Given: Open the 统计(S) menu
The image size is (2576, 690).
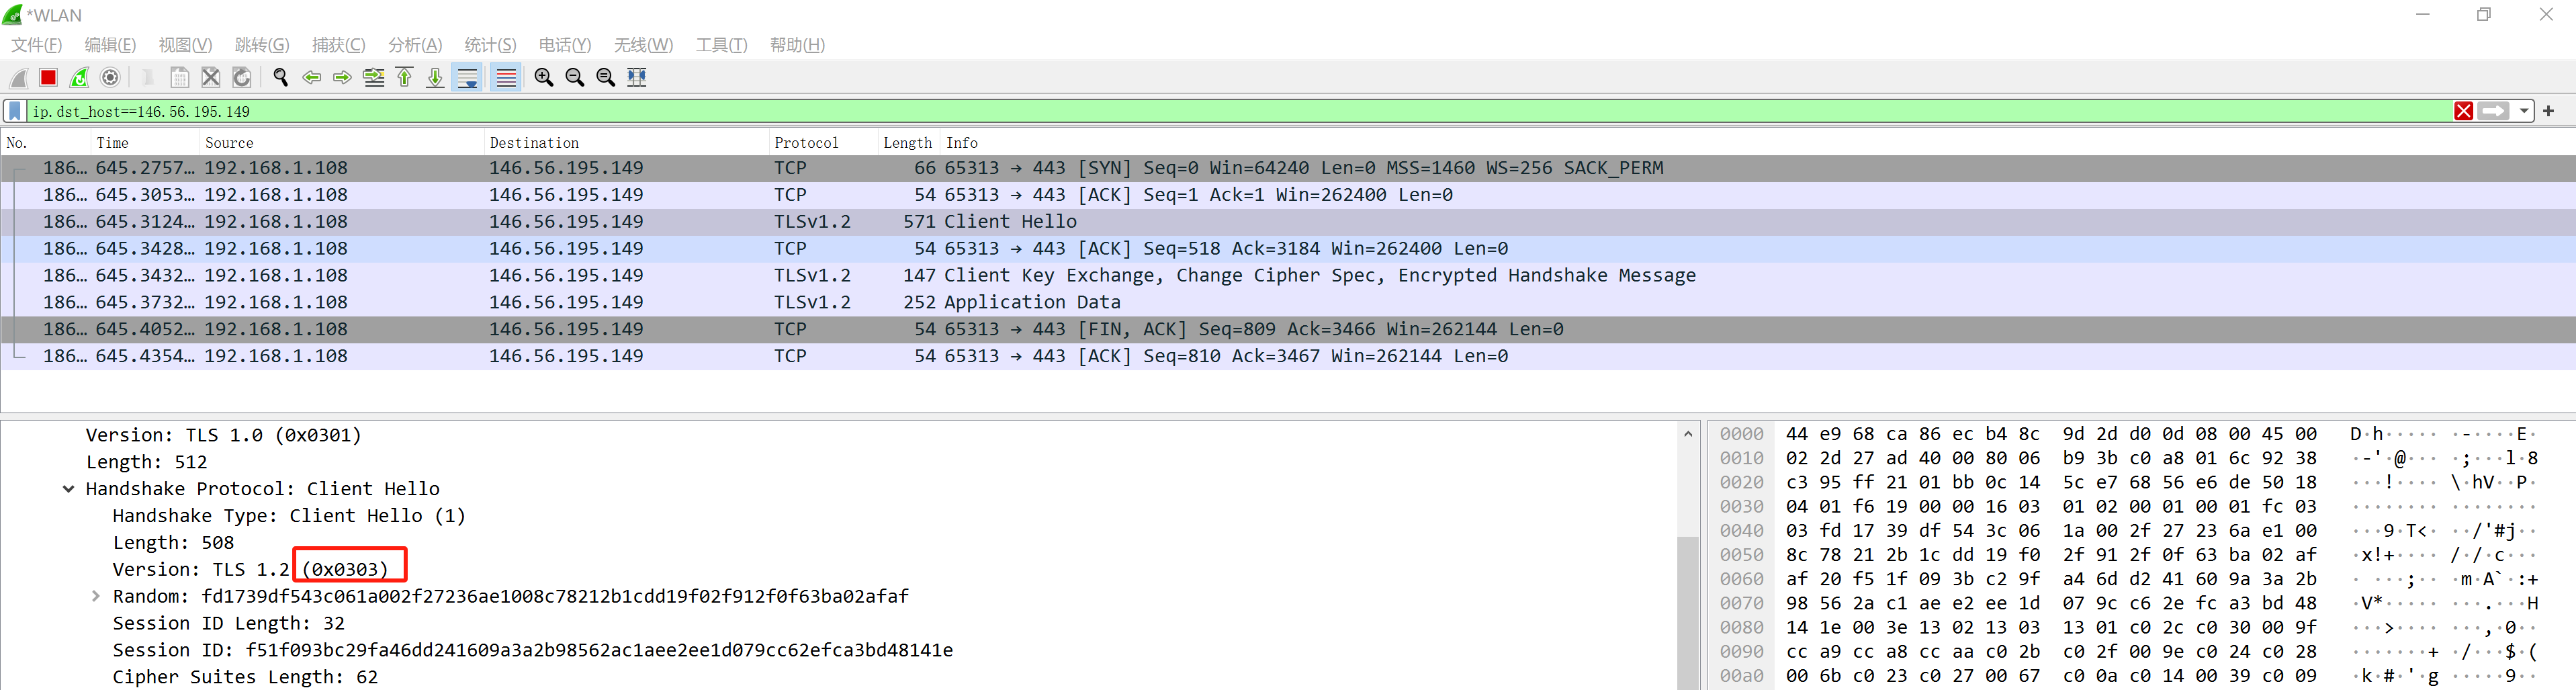Looking at the screenshot, I should click(490, 45).
